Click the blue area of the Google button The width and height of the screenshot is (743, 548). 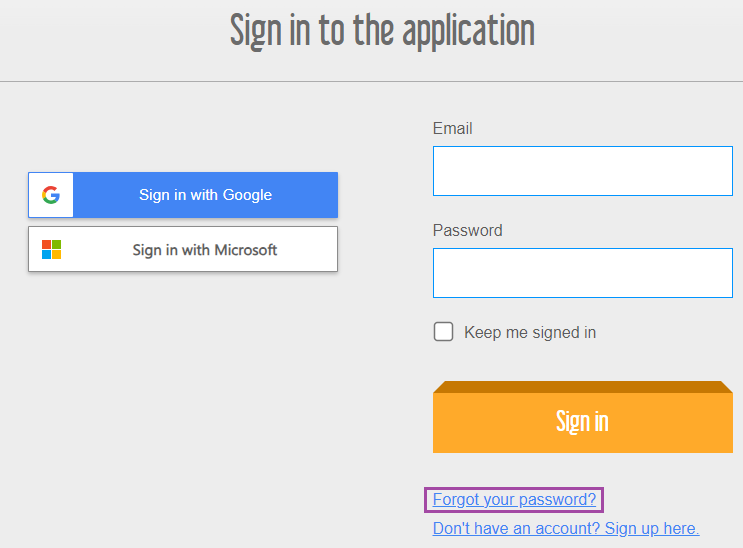[205, 195]
